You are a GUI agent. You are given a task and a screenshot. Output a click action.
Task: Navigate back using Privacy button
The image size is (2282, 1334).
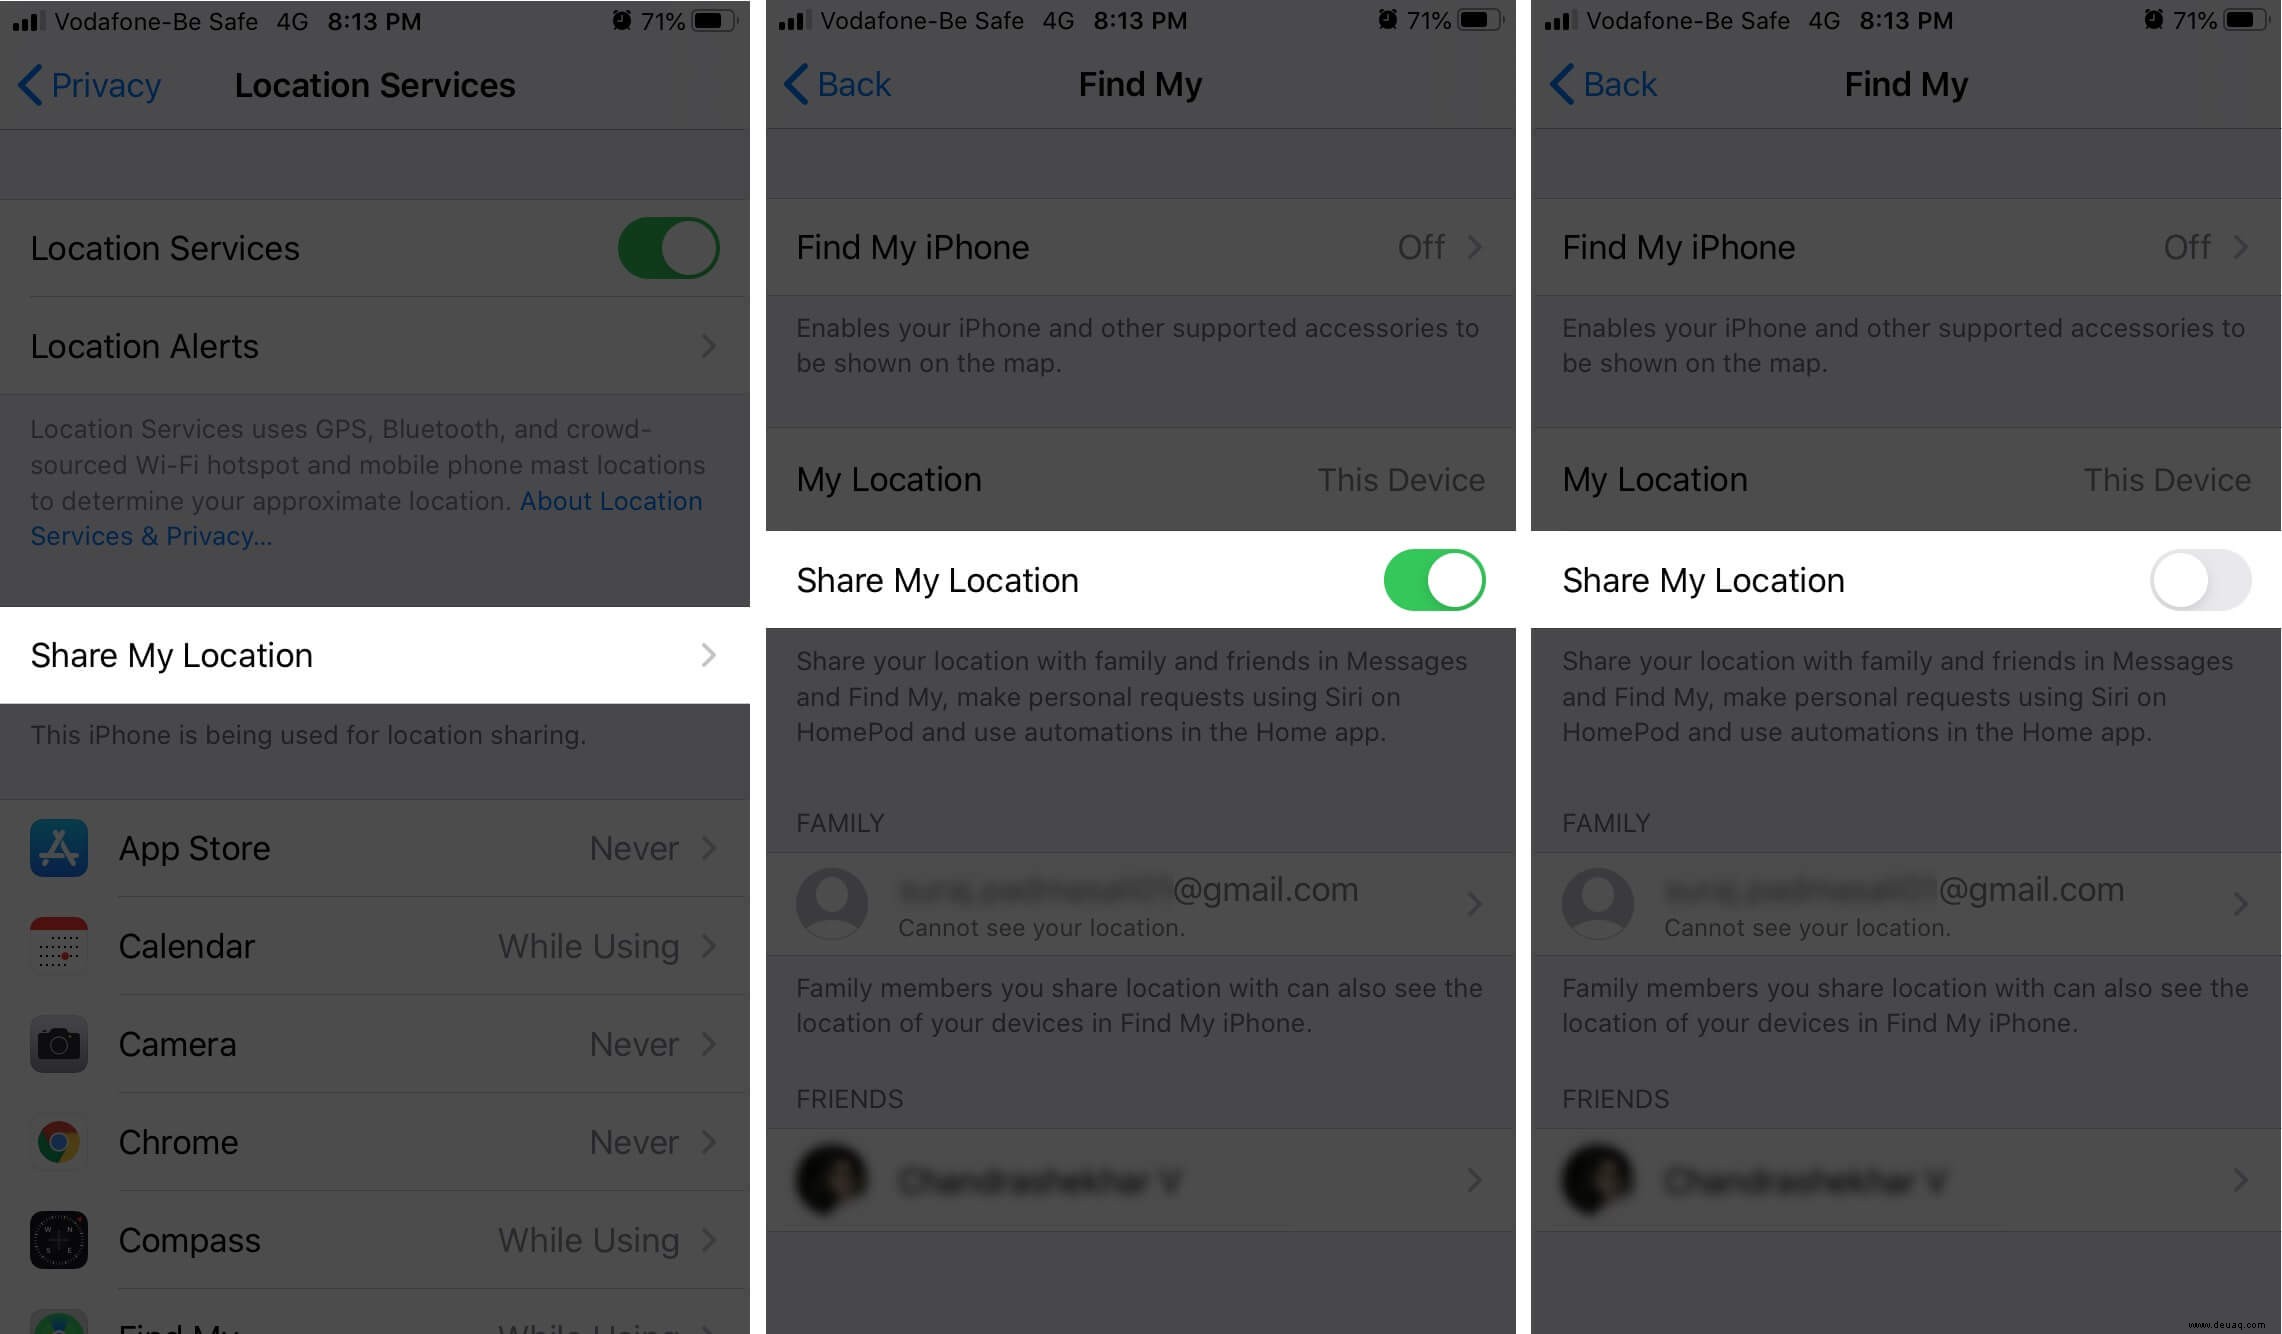click(87, 84)
